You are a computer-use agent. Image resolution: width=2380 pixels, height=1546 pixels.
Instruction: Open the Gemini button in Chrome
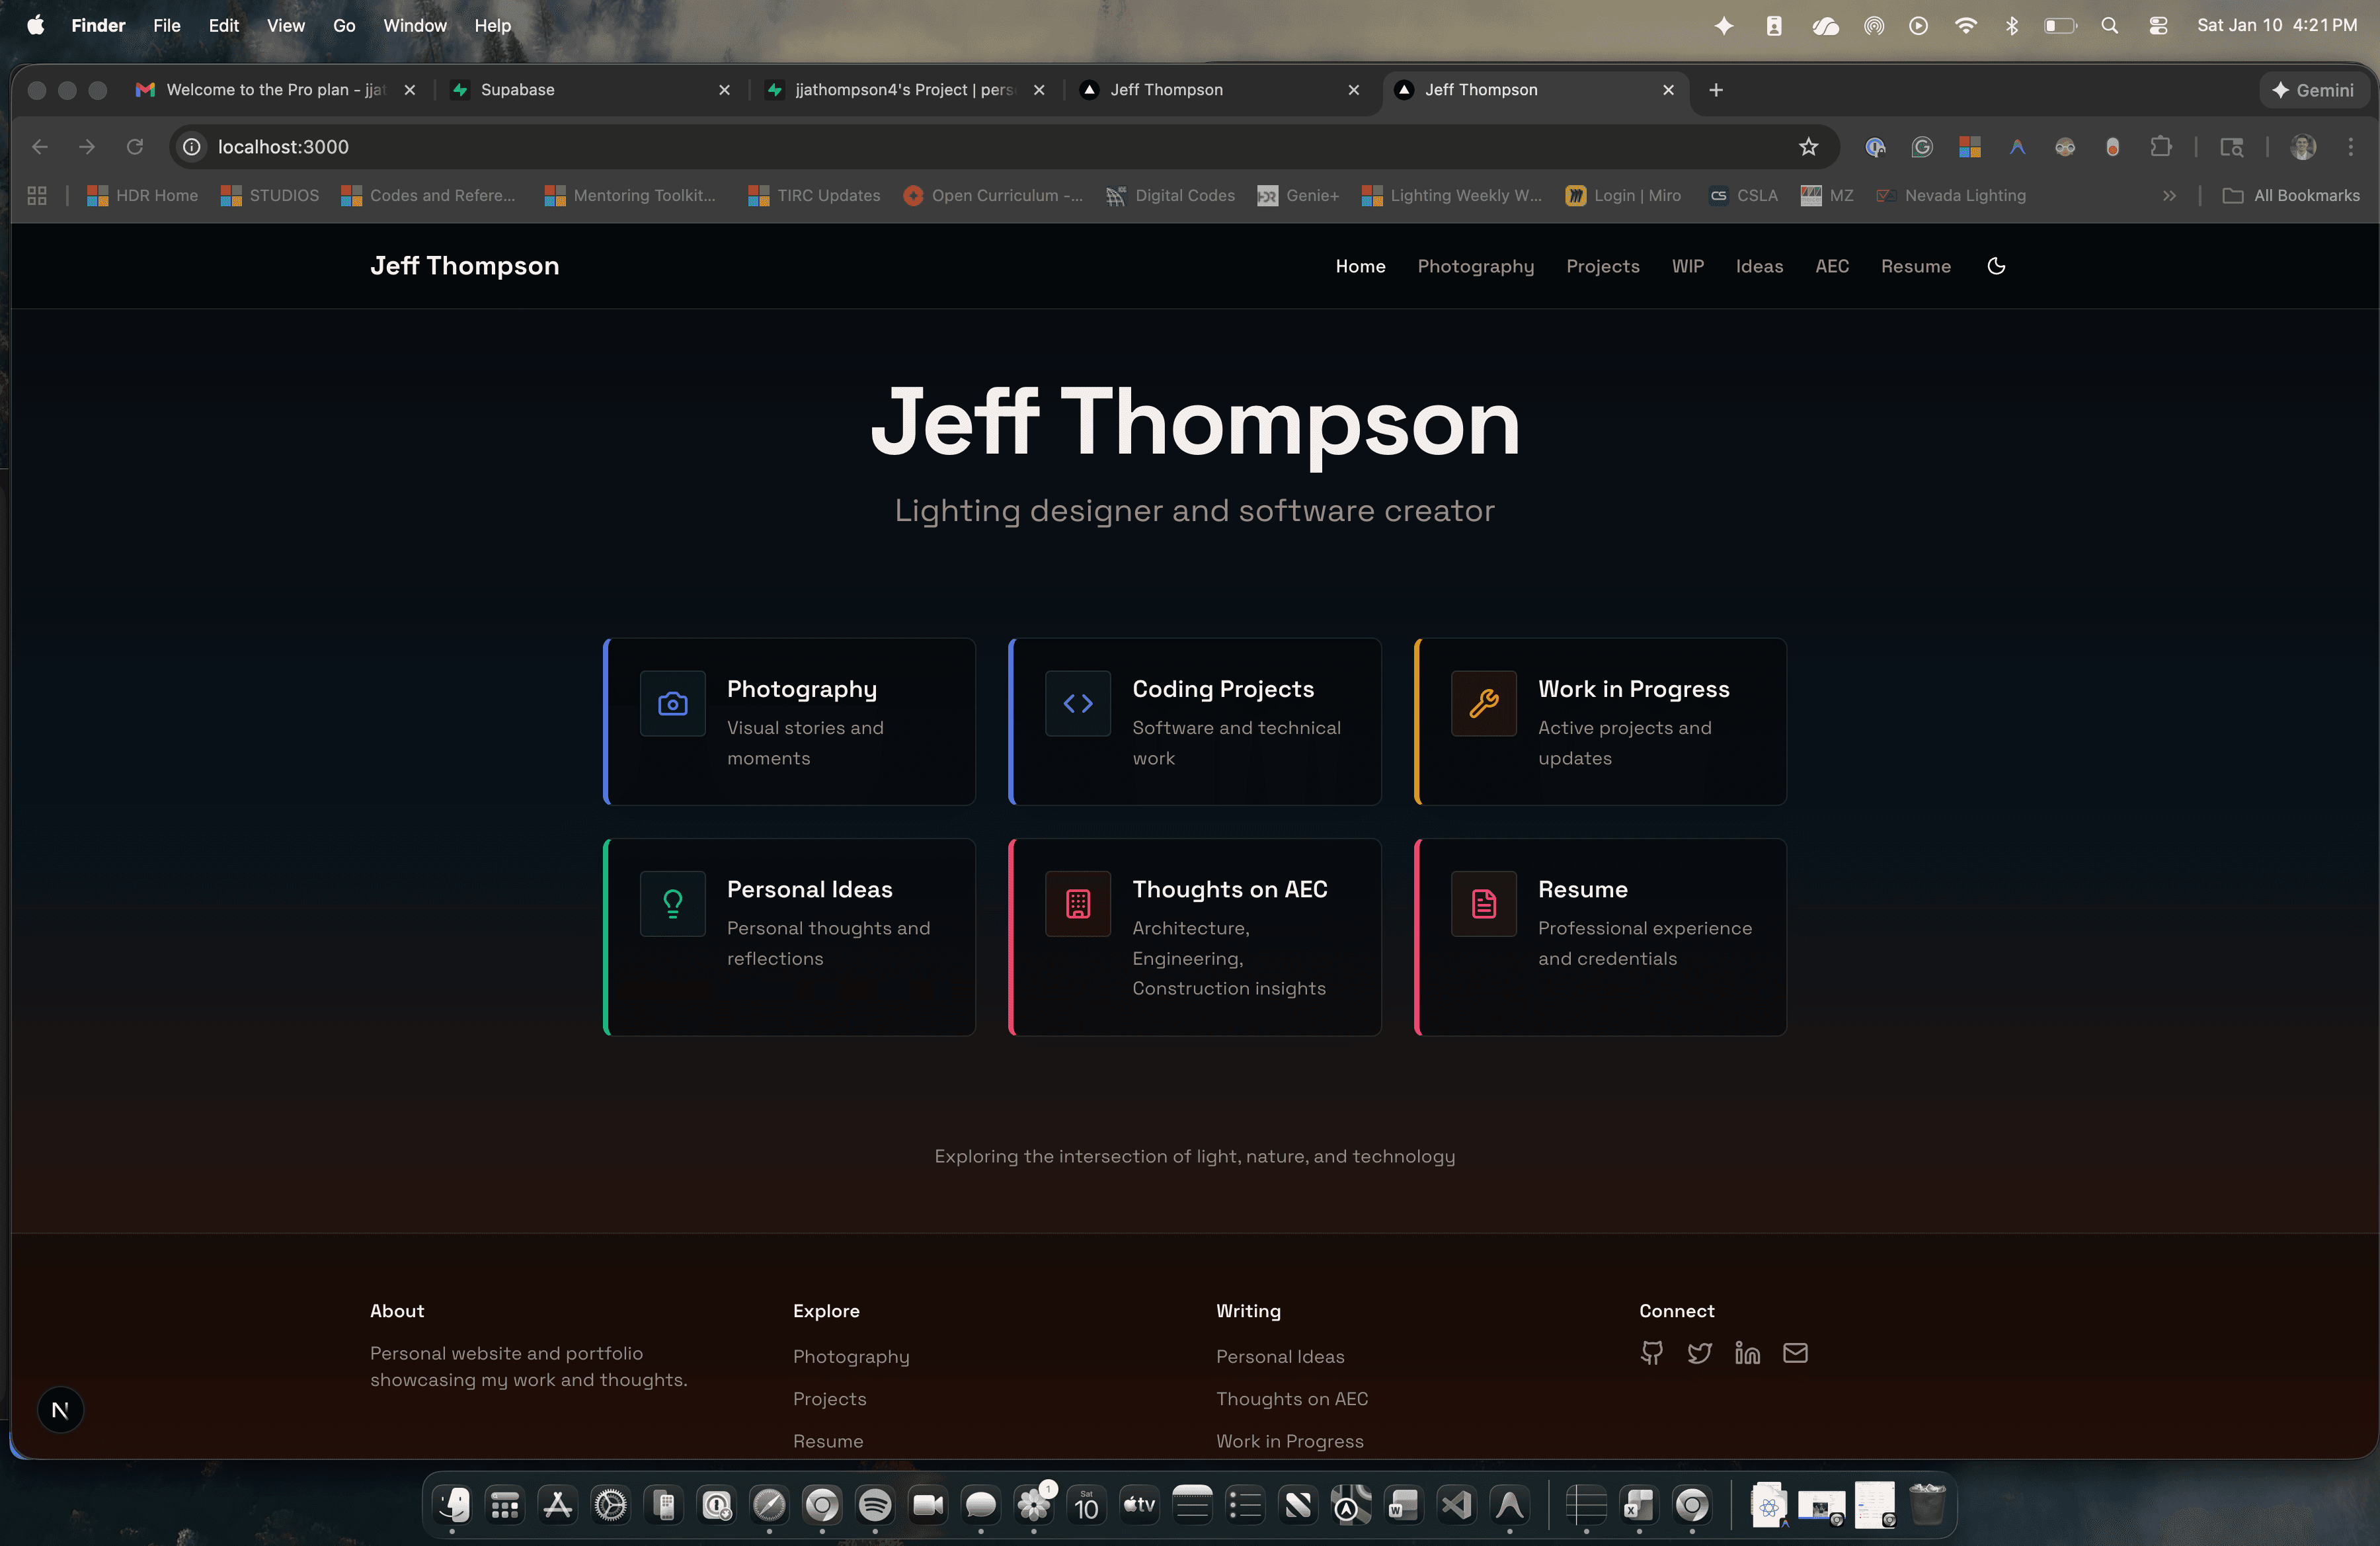[x=2313, y=90]
